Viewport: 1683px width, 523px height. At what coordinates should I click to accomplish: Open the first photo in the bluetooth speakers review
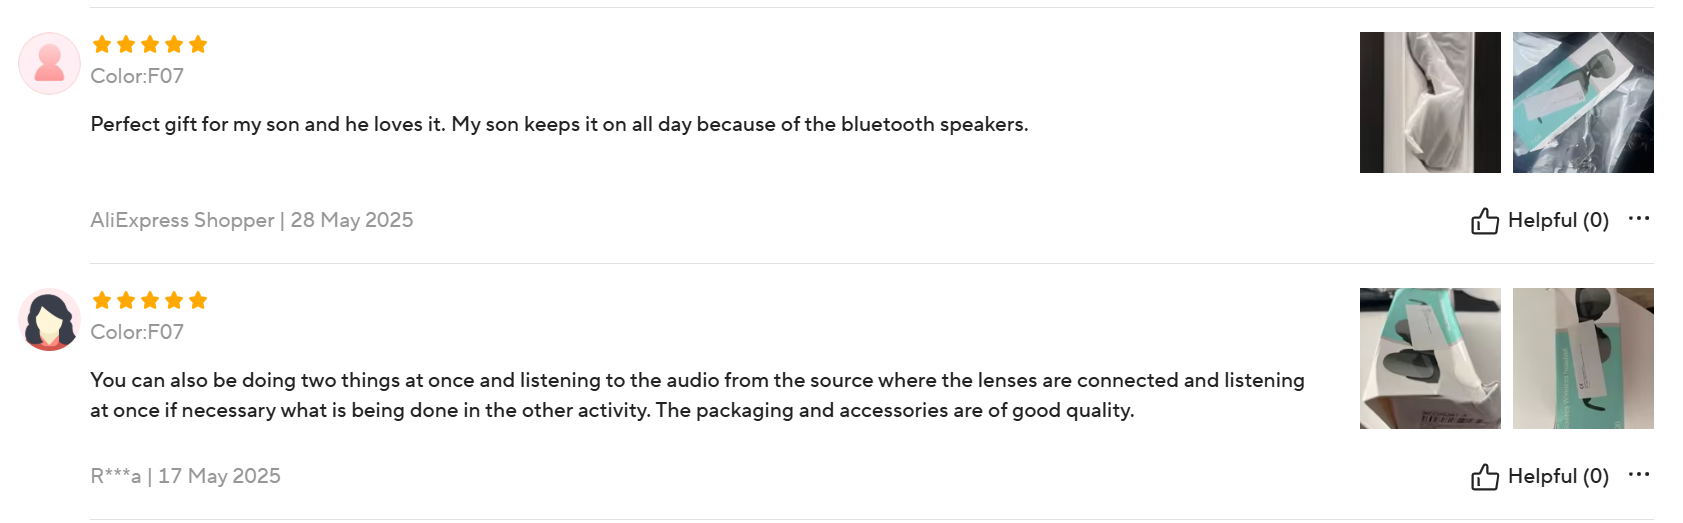pos(1430,102)
